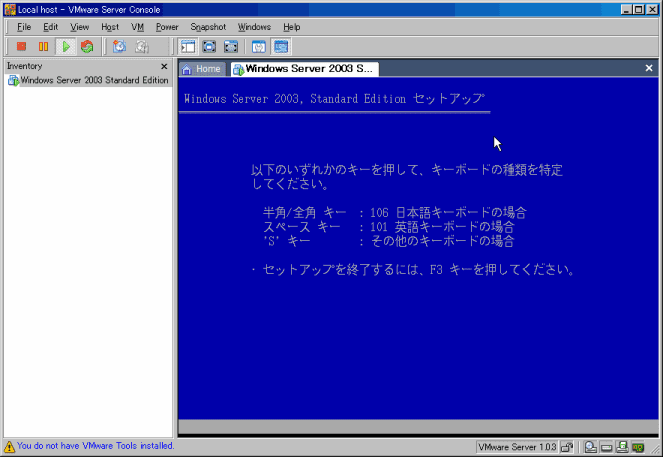Click the window resize grip in status bar corner
This screenshot has width=663, height=457.
click(x=655, y=451)
